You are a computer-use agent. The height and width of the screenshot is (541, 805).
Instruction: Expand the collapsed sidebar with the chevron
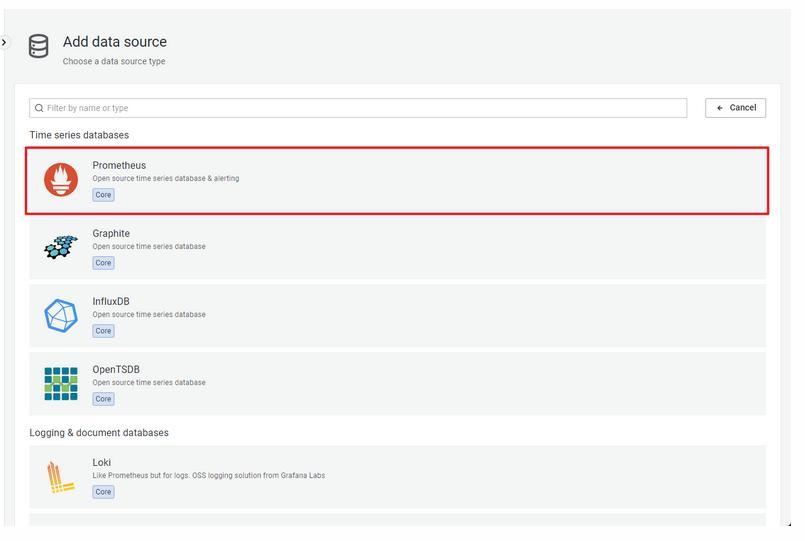pos(4,42)
